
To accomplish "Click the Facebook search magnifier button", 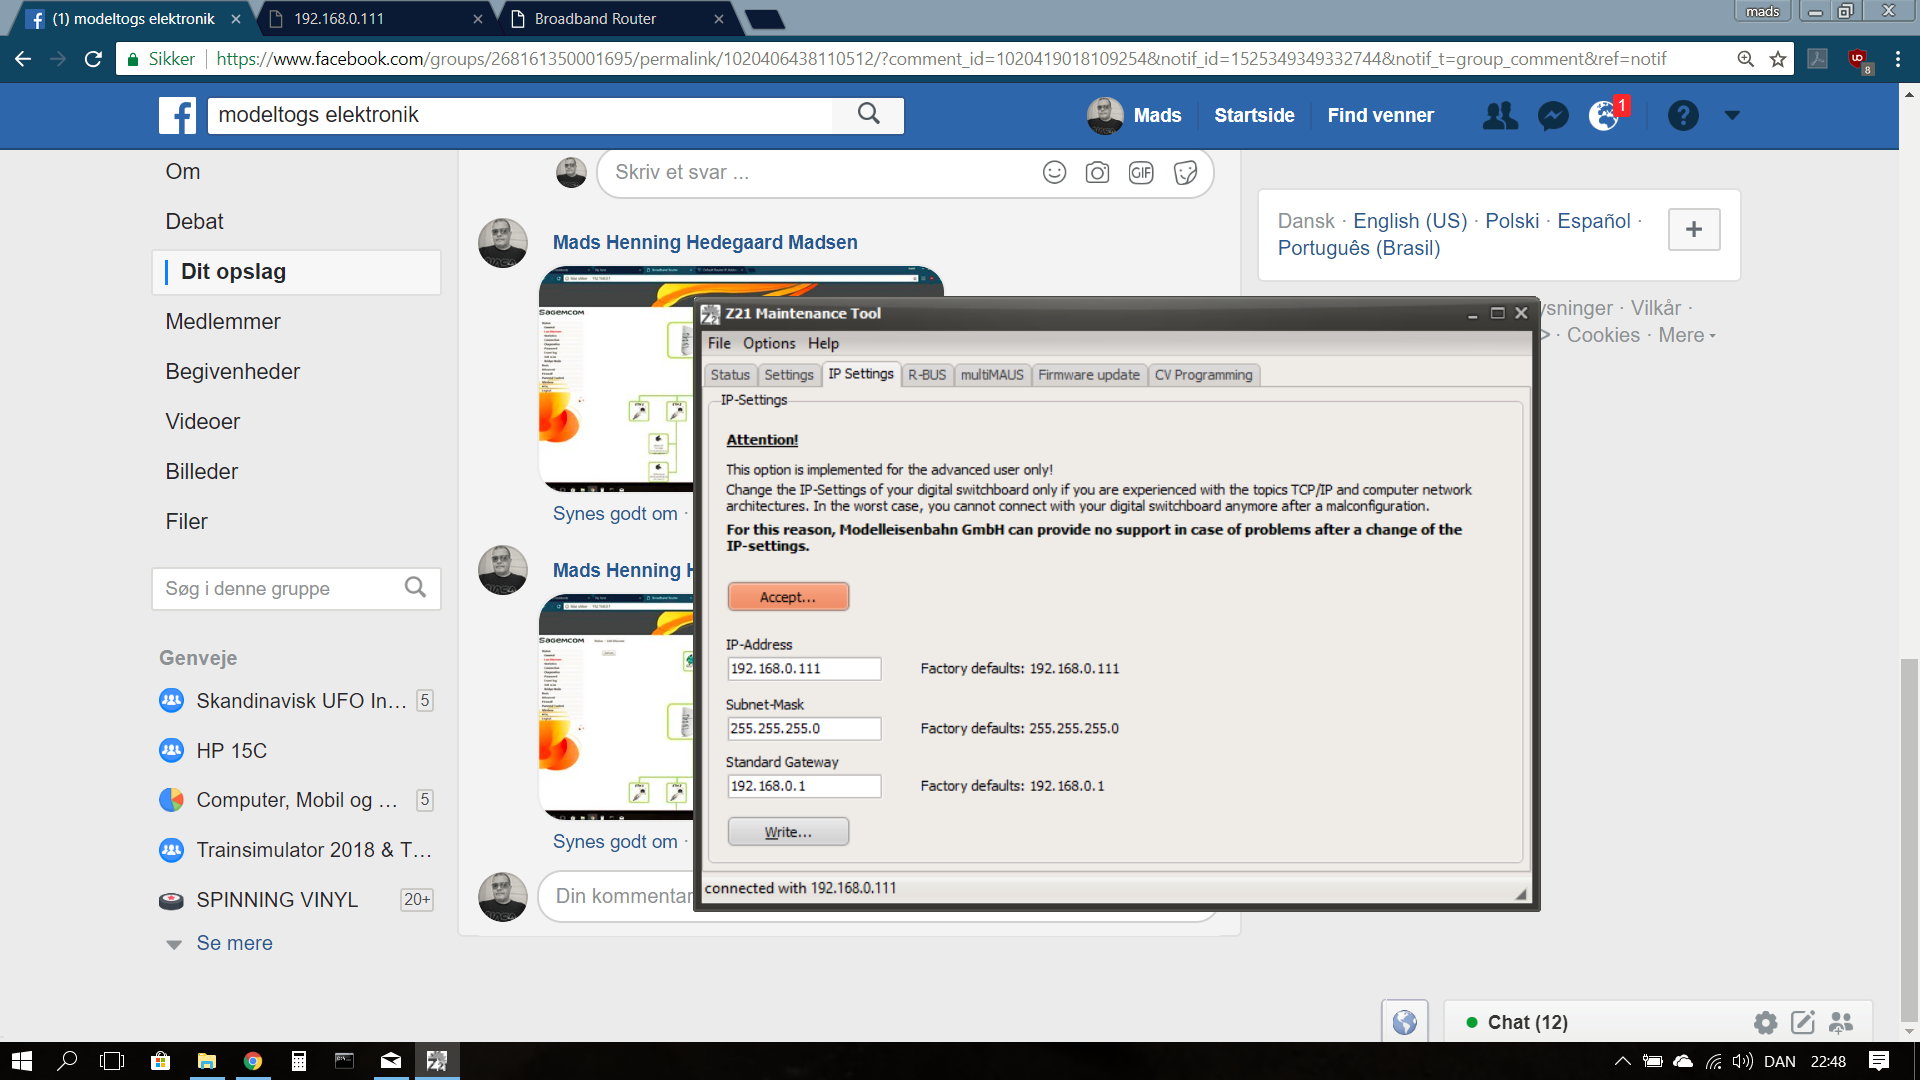I will 868,114.
